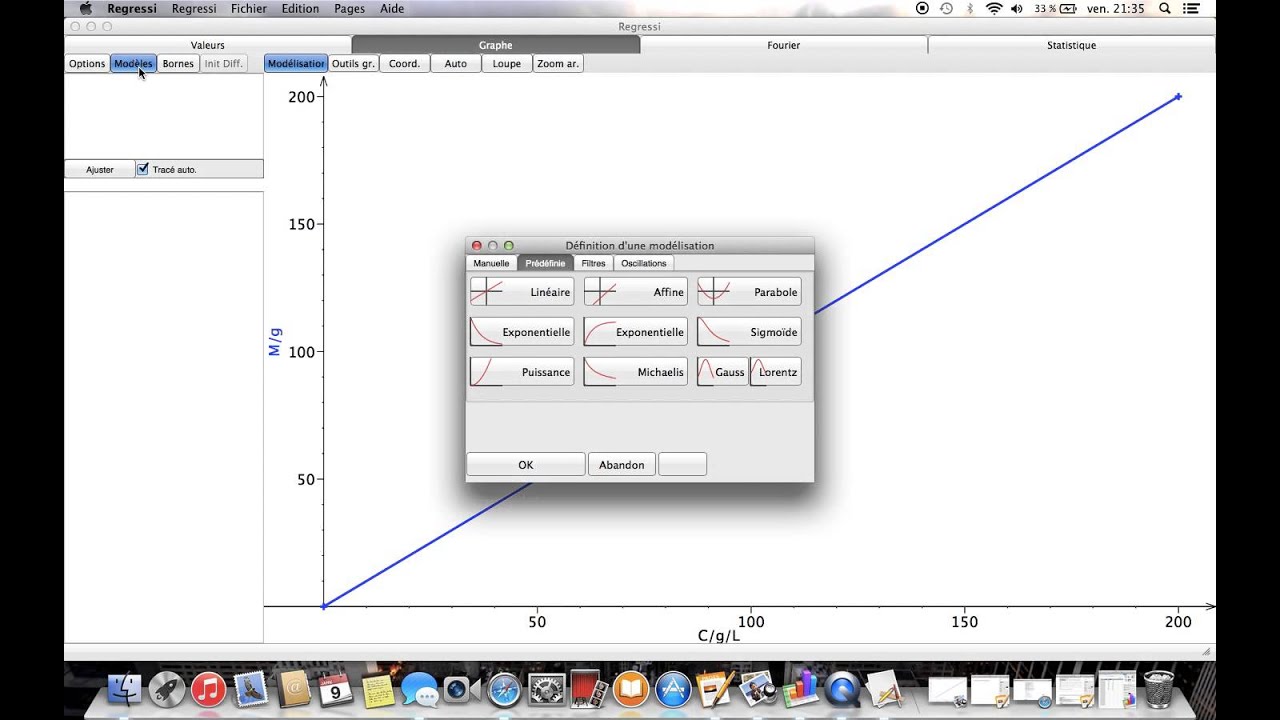The width and height of the screenshot is (1280, 720).
Task: Click the Modèles button
Action: pos(133,63)
